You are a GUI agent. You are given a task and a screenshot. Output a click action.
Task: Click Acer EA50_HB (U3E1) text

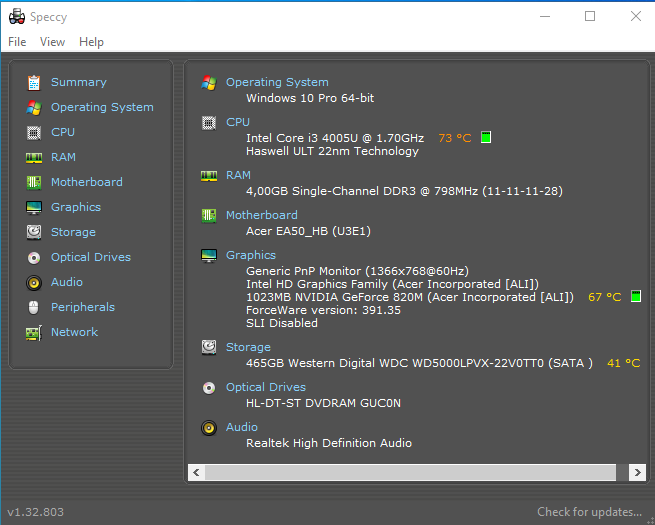point(308,231)
